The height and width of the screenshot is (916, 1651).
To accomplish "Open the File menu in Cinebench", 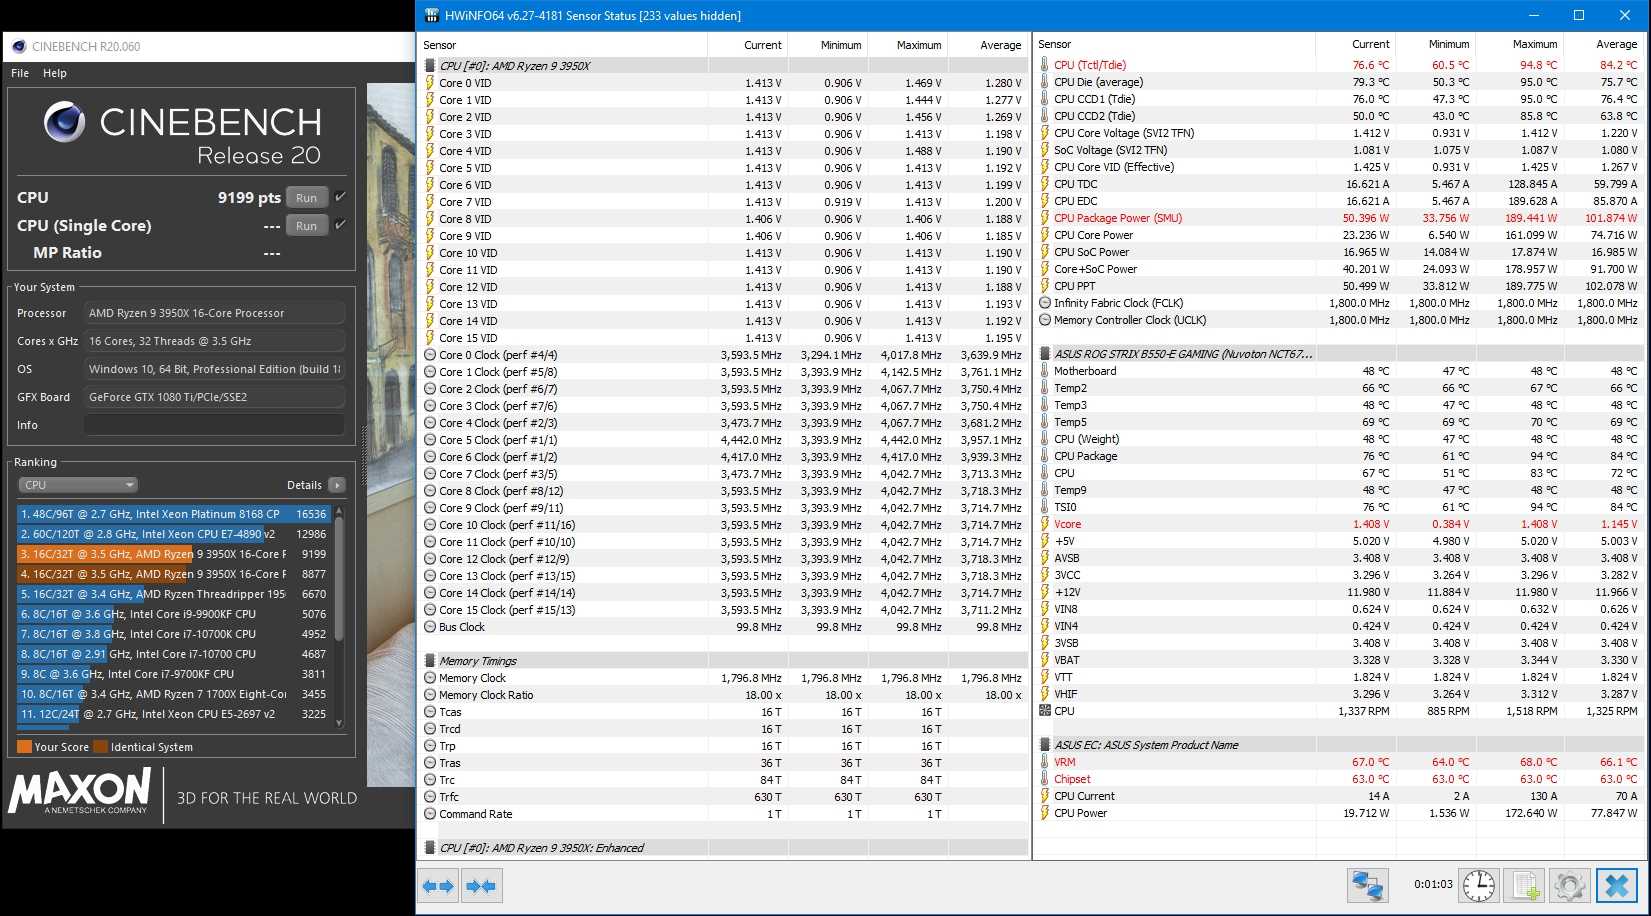I will click(x=20, y=73).
